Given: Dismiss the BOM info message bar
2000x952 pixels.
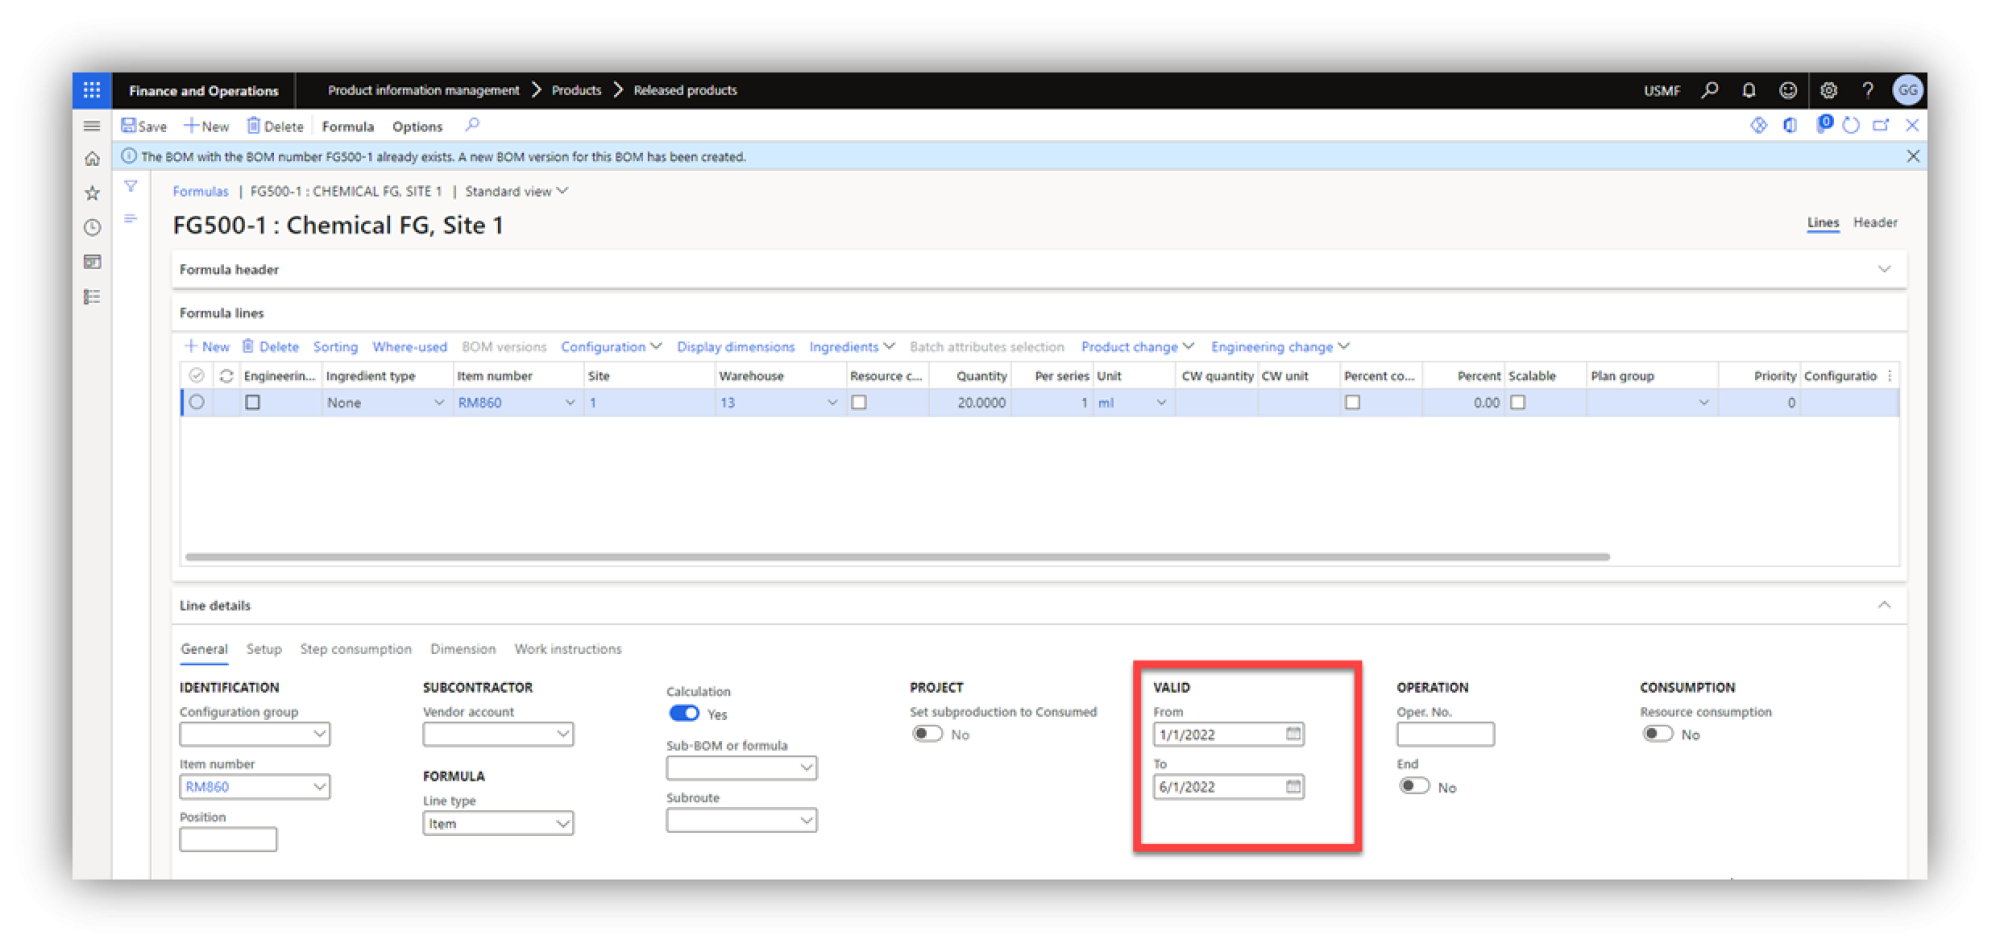Looking at the screenshot, I should point(1912,157).
